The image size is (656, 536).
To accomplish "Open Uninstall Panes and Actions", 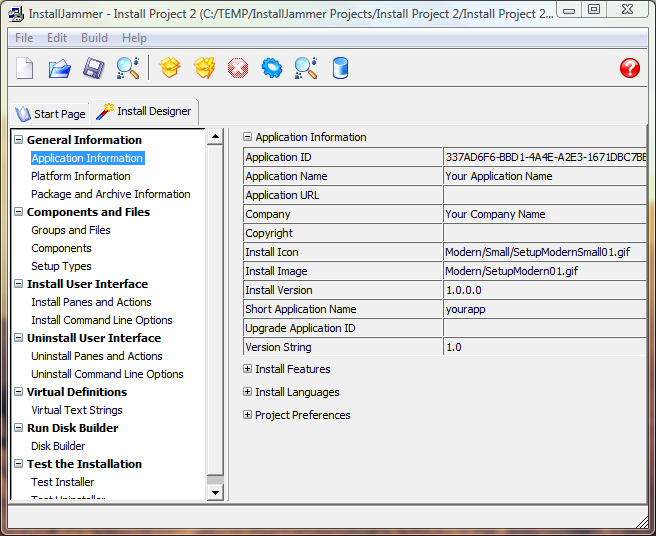I will (97, 356).
